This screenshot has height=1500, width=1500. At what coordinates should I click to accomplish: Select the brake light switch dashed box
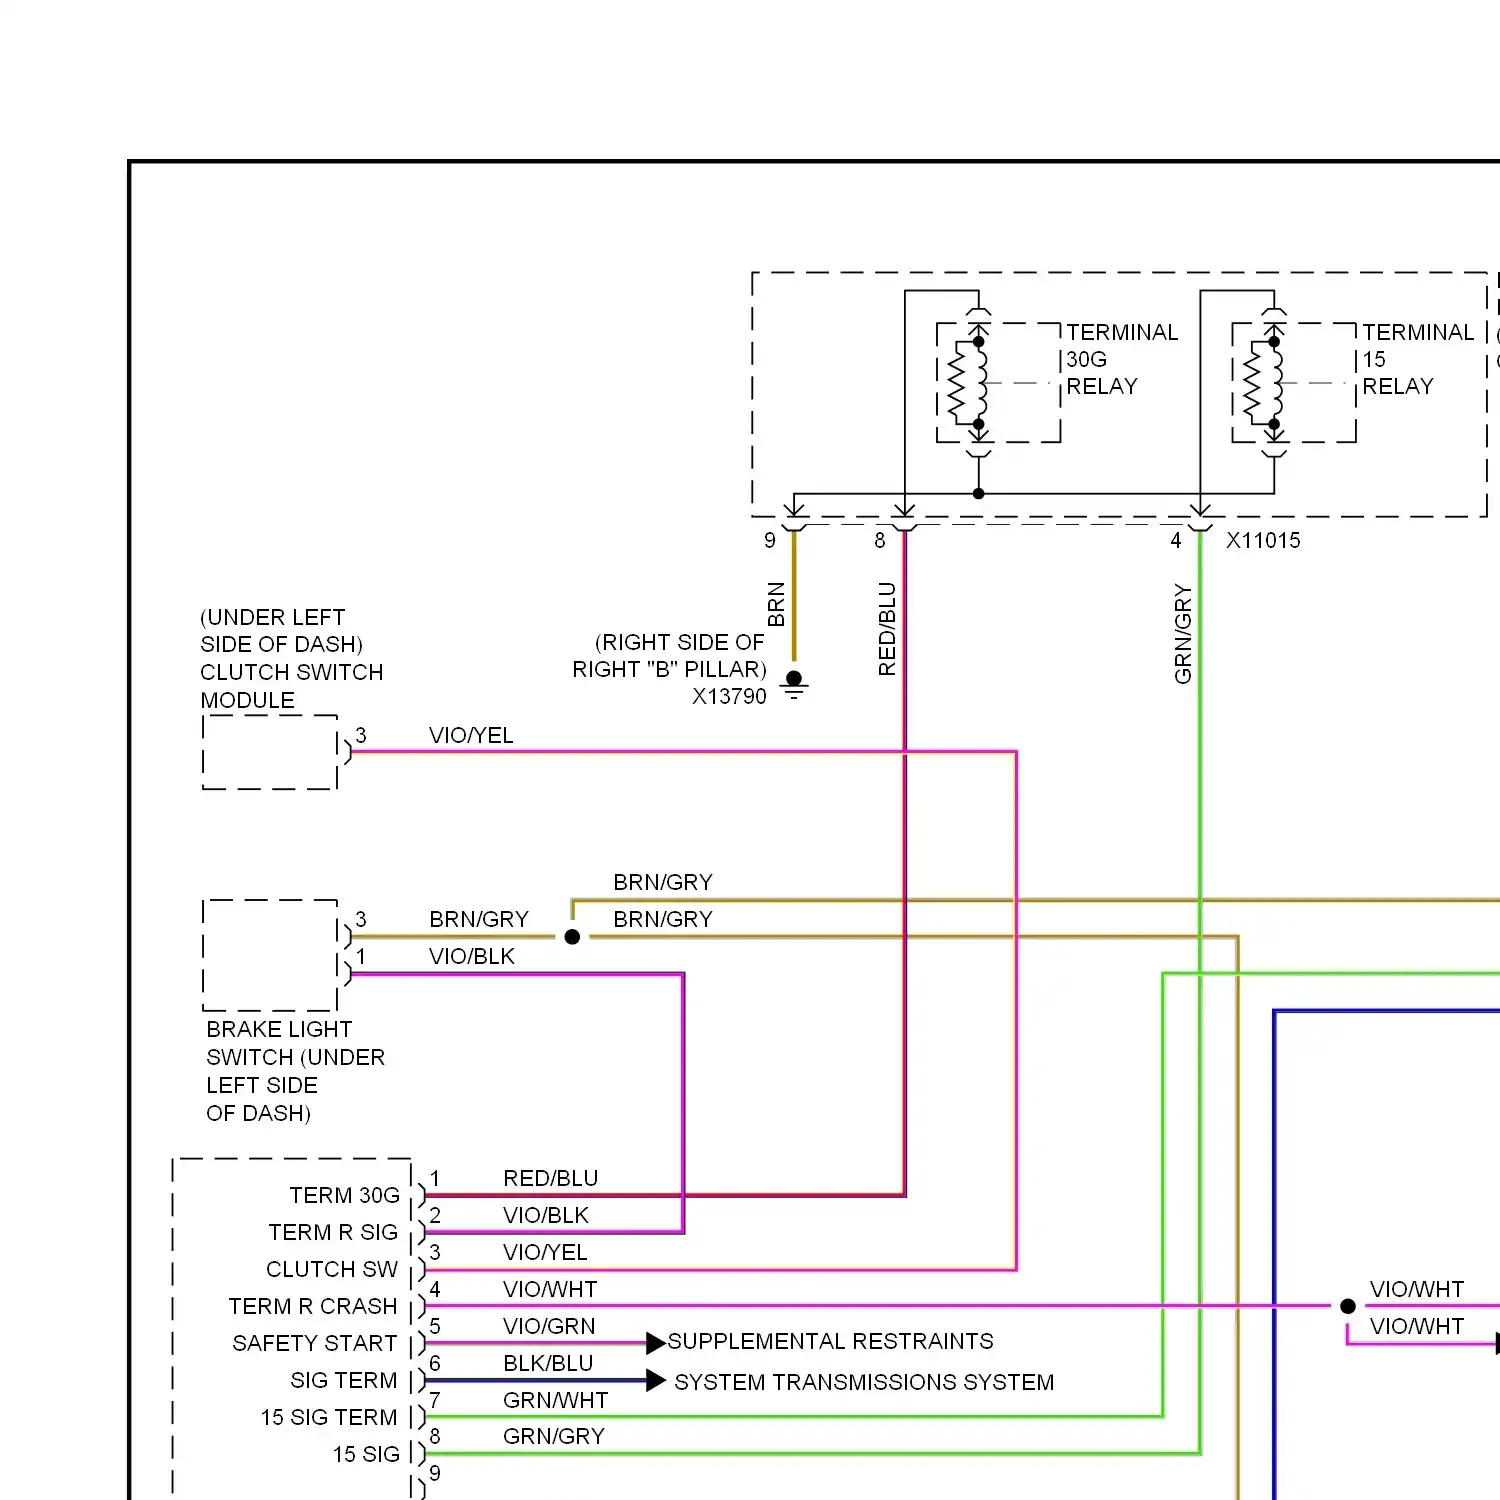(270, 955)
